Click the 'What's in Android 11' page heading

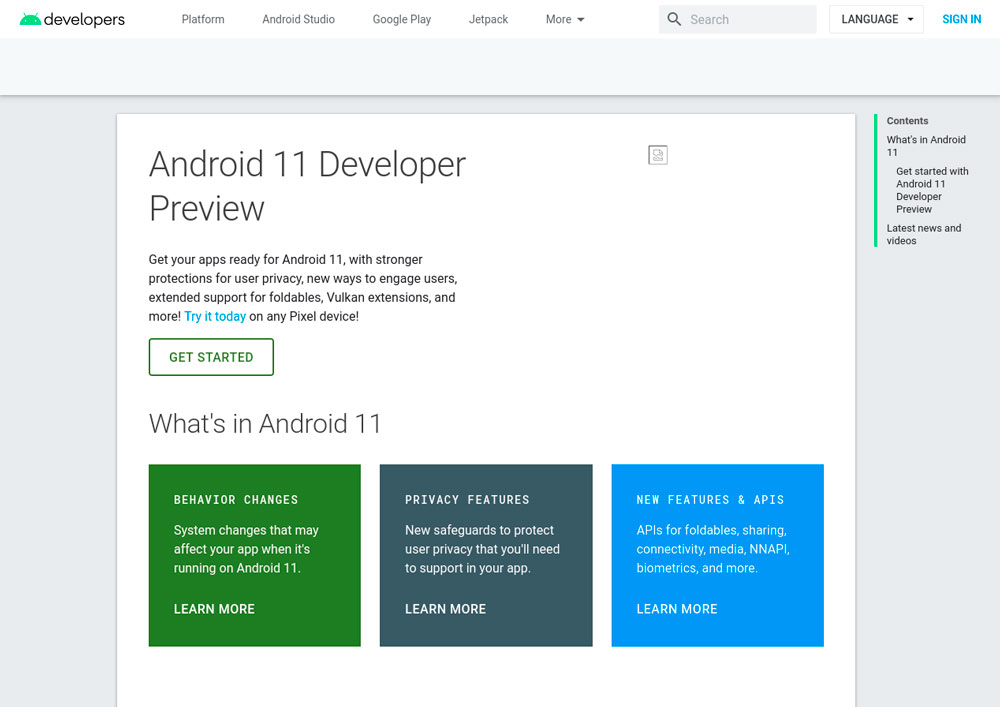(x=265, y=423)
